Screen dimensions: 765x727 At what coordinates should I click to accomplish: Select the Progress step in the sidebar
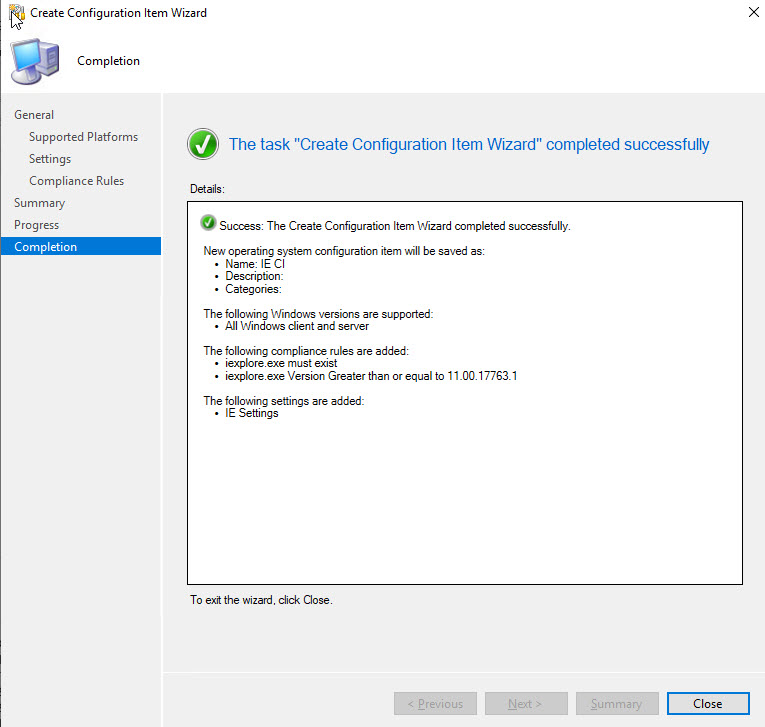(36, 225)
